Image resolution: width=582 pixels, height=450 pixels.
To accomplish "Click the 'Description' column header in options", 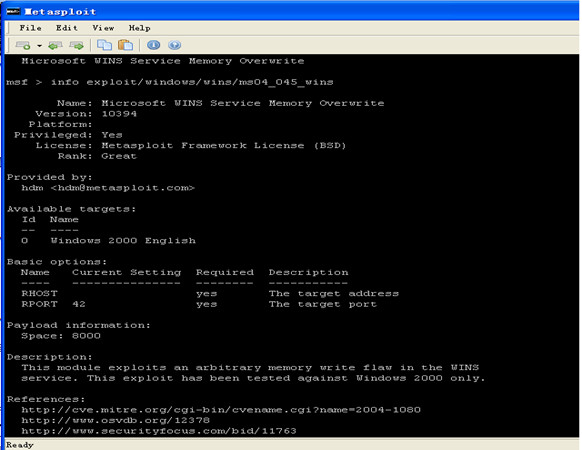I will pos(308,273).
